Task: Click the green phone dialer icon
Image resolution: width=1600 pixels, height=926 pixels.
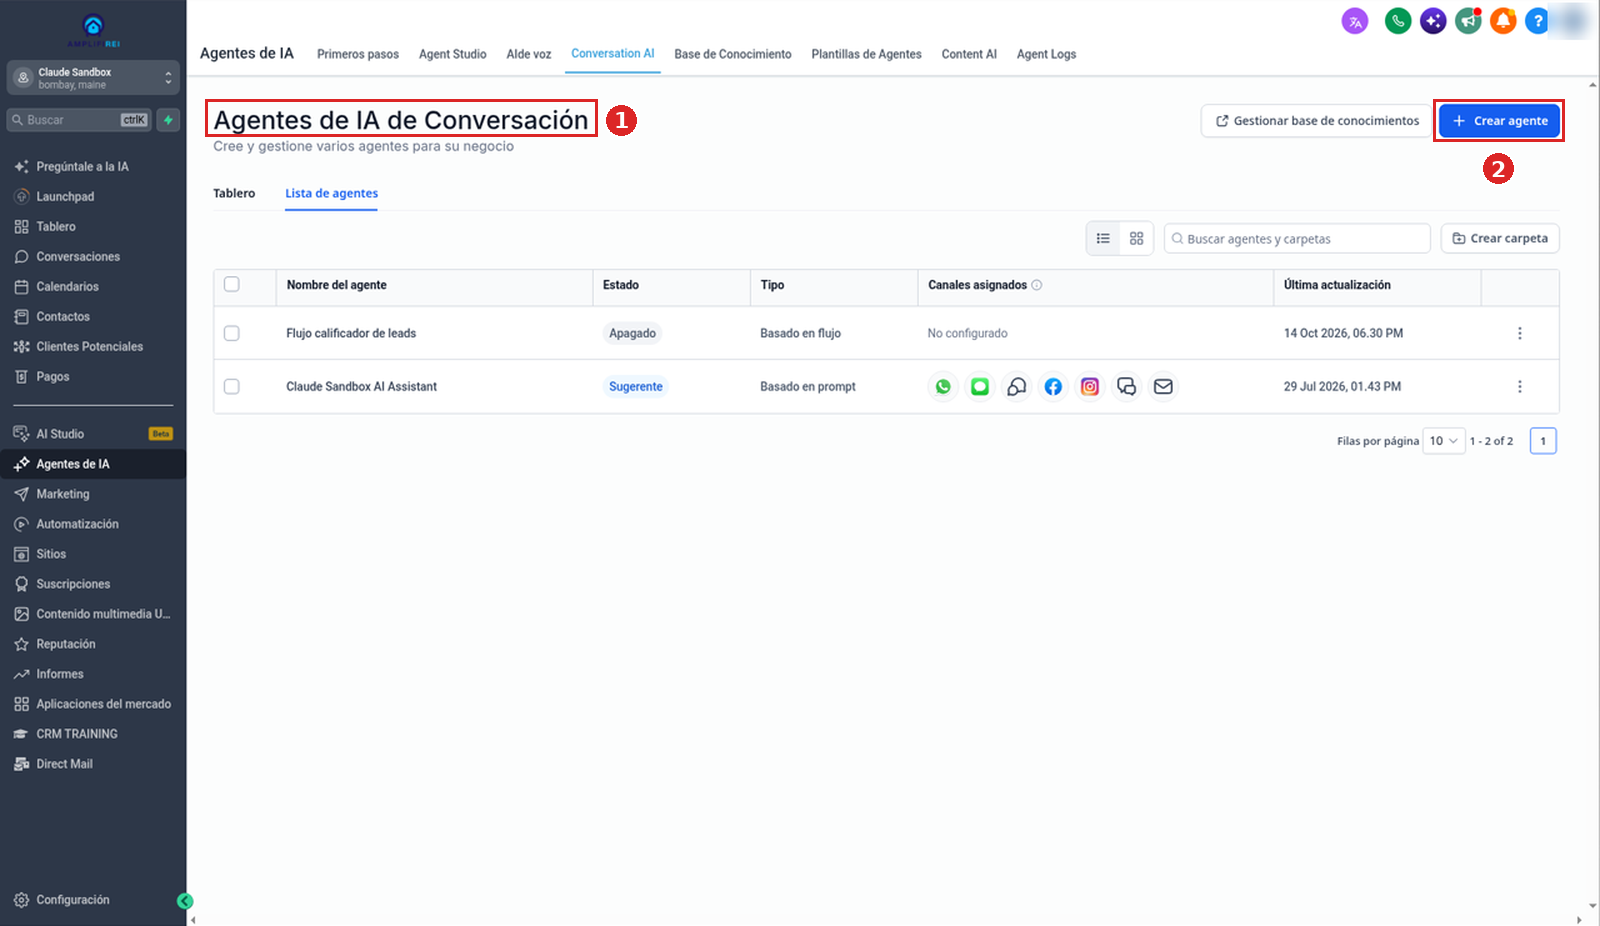Action: pos(1398,21)
